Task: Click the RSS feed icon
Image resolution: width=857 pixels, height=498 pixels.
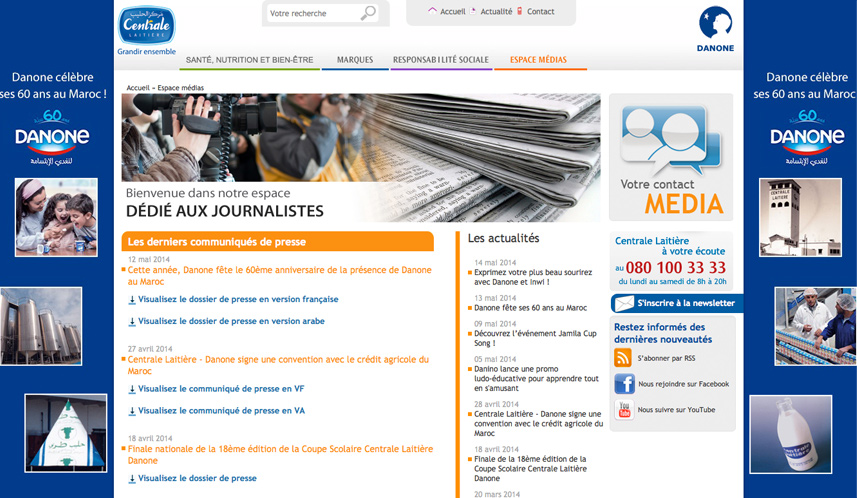Action: [x=623, y=358]
